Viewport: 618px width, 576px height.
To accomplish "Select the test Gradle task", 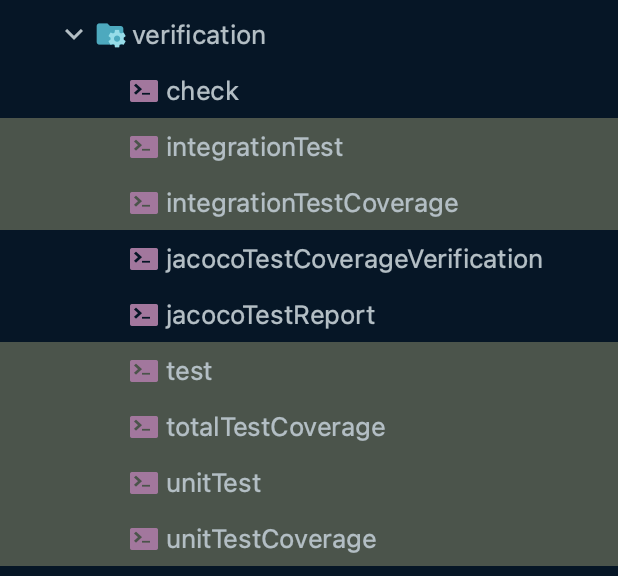I will click(x=189, y=371).
